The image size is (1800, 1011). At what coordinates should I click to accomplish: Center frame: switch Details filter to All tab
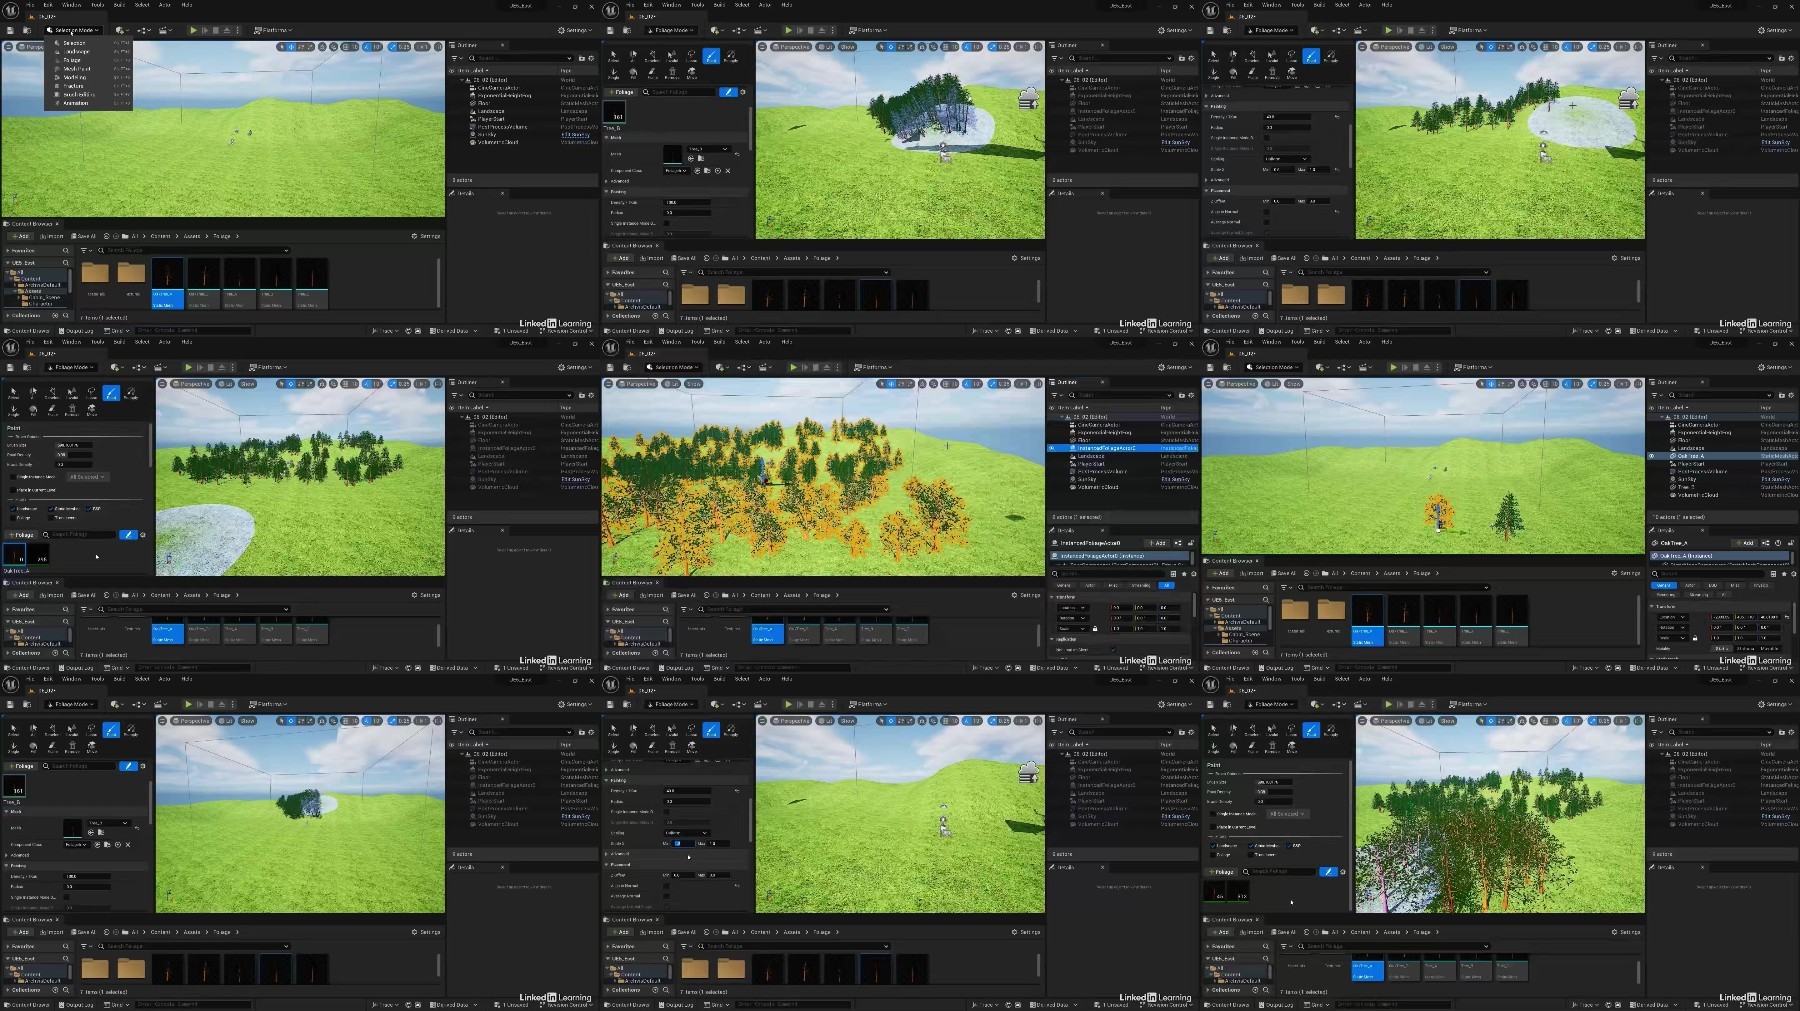pos(1166,585)
